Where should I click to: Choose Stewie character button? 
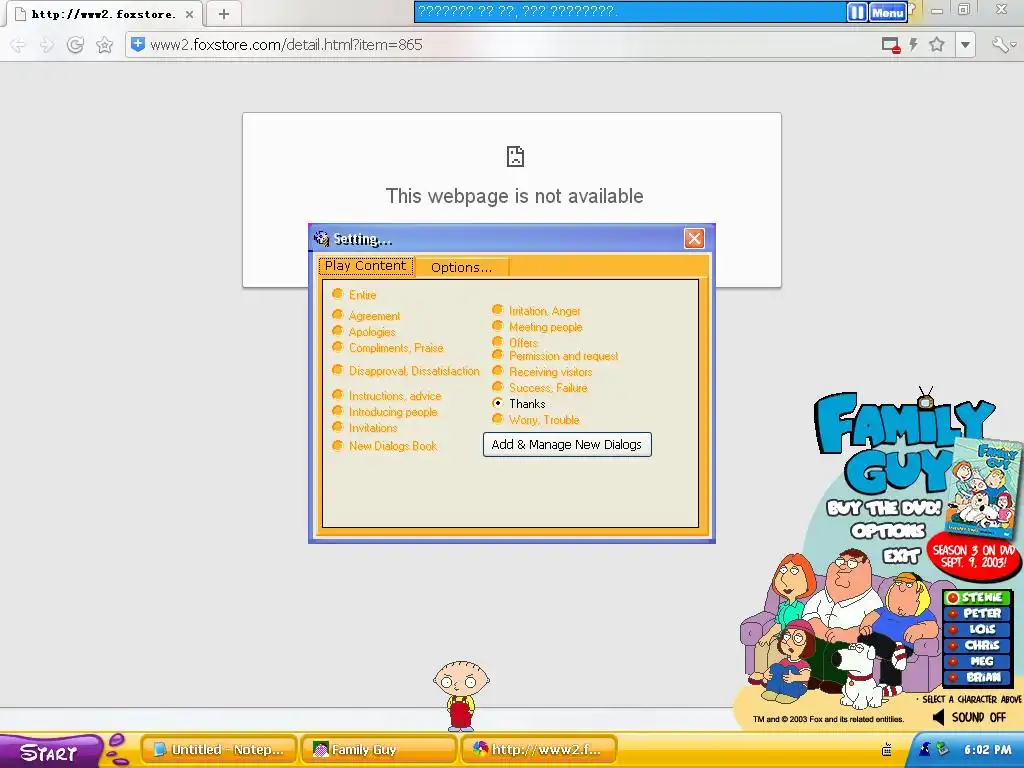(976, 598)
